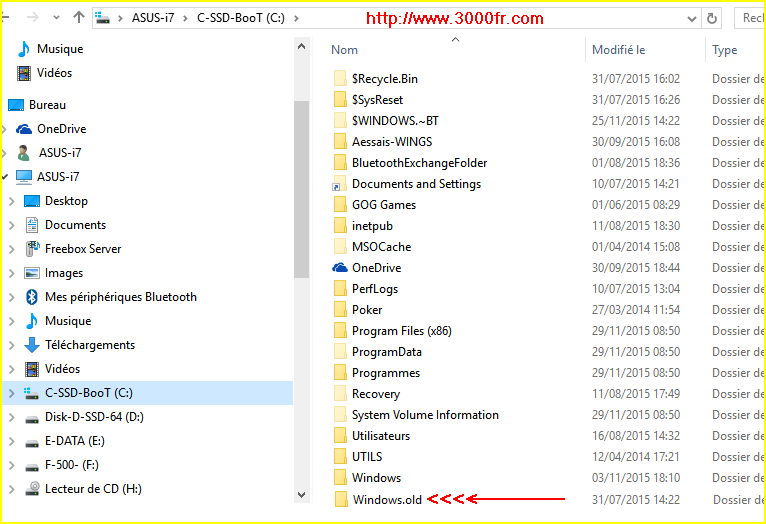Click the Documents icon in the tree
Screen dimensions: 766x524
[32, 225]
